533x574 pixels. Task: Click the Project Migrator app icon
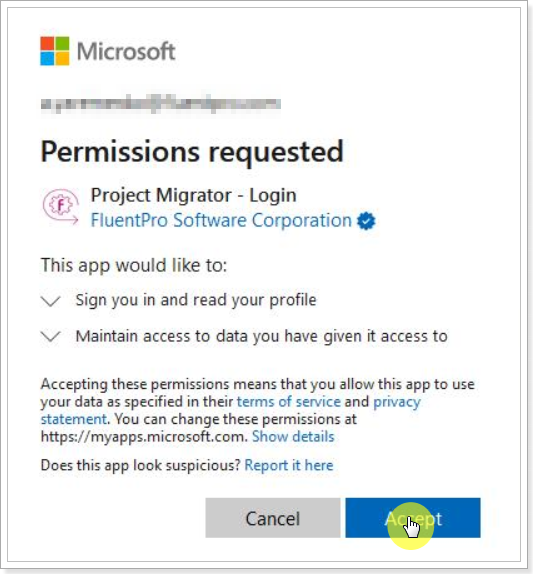61,206
